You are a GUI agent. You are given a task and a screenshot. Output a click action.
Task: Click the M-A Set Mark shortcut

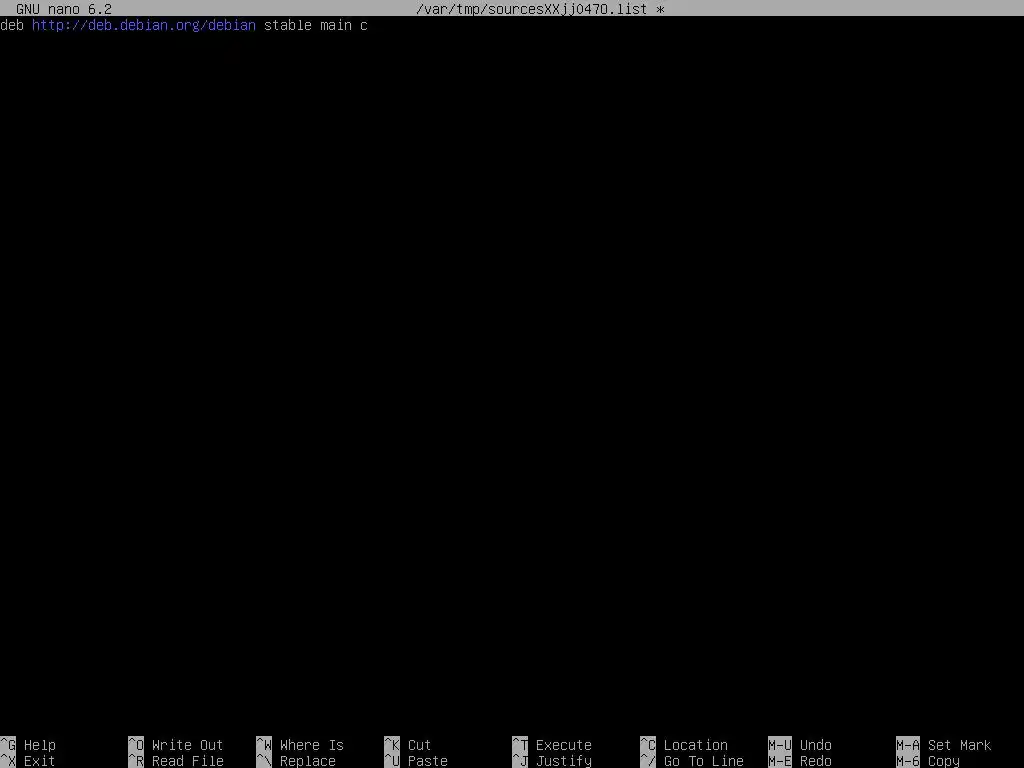pos(944,745)
